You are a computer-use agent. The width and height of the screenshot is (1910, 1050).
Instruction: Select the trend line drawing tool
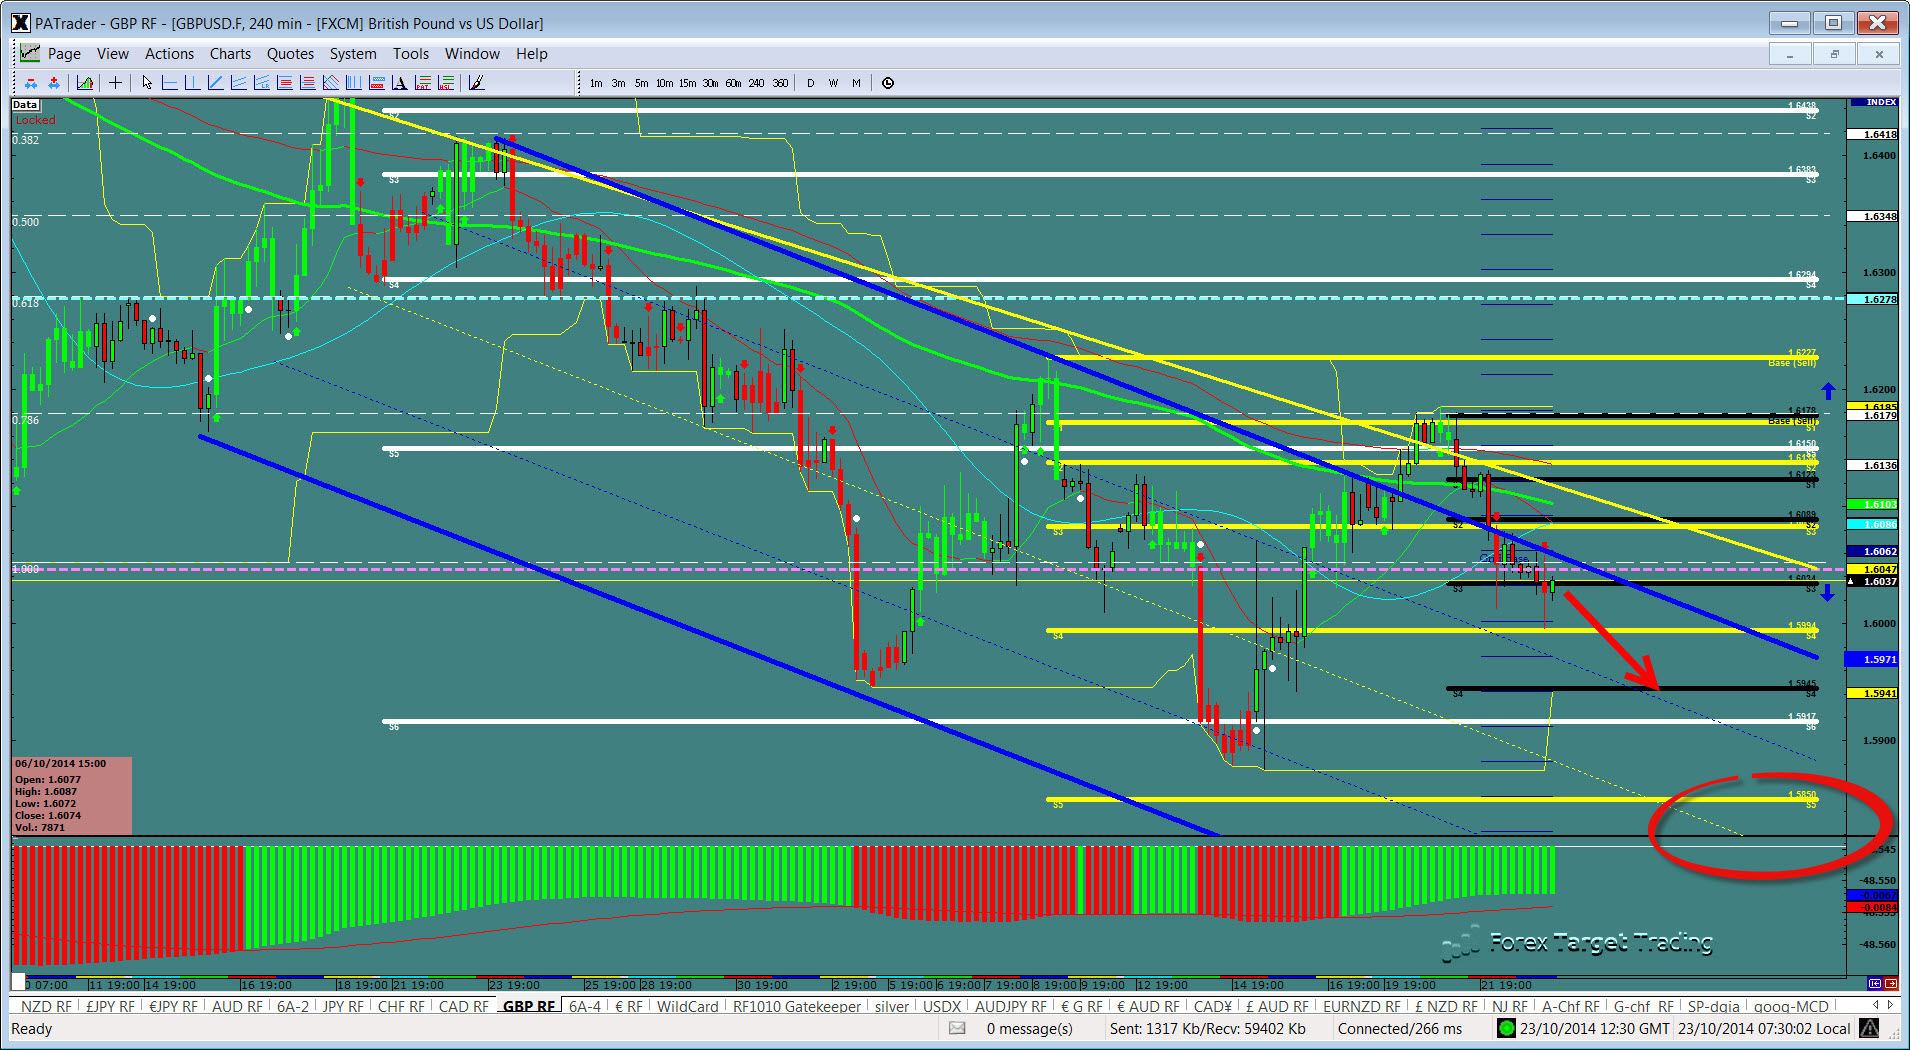(216, 83)
